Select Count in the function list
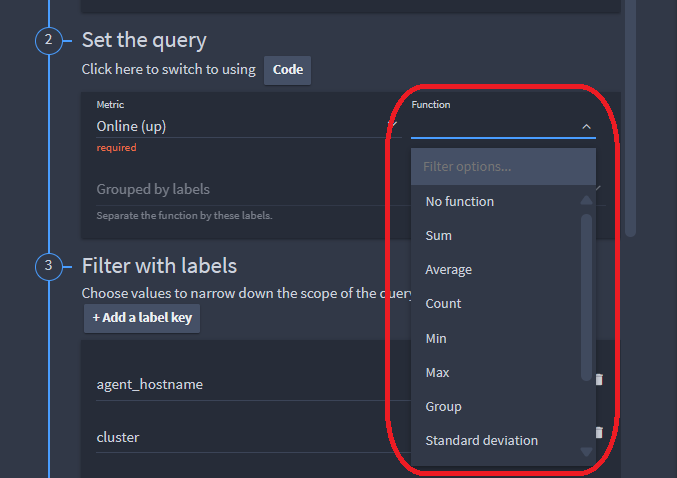The width and height of the screenshot is (677, 478). [443, 304]
